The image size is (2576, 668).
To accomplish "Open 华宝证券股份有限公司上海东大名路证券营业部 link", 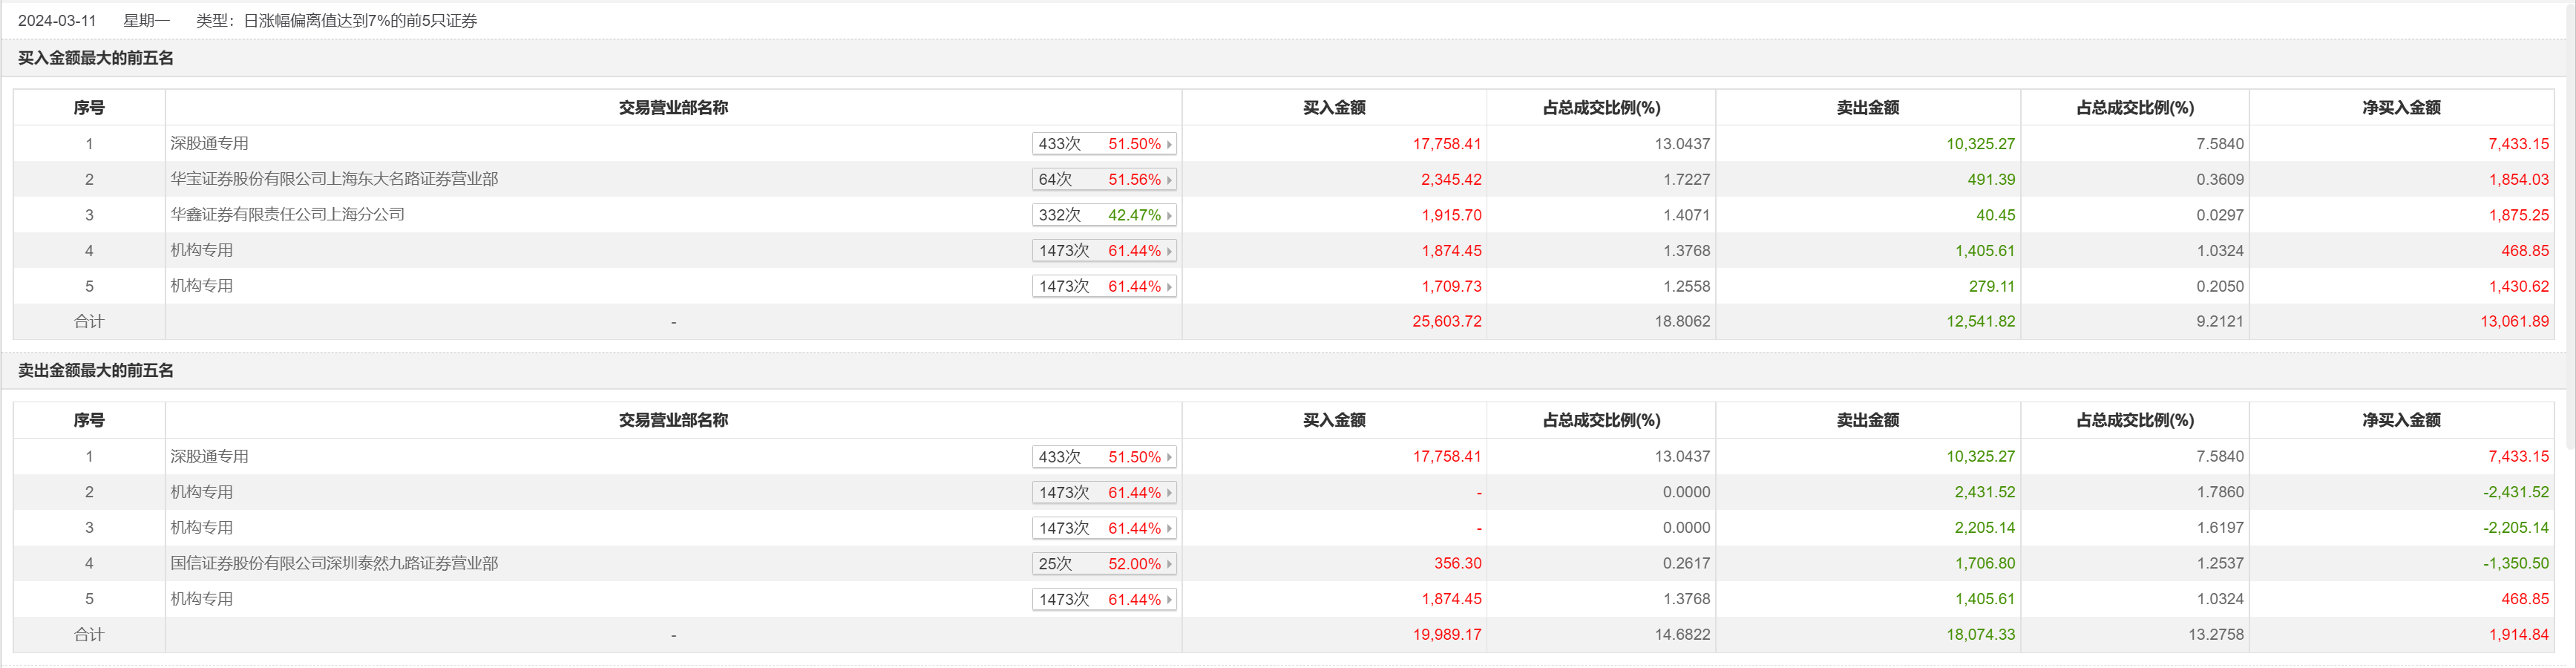I will [x=334, y=179].
